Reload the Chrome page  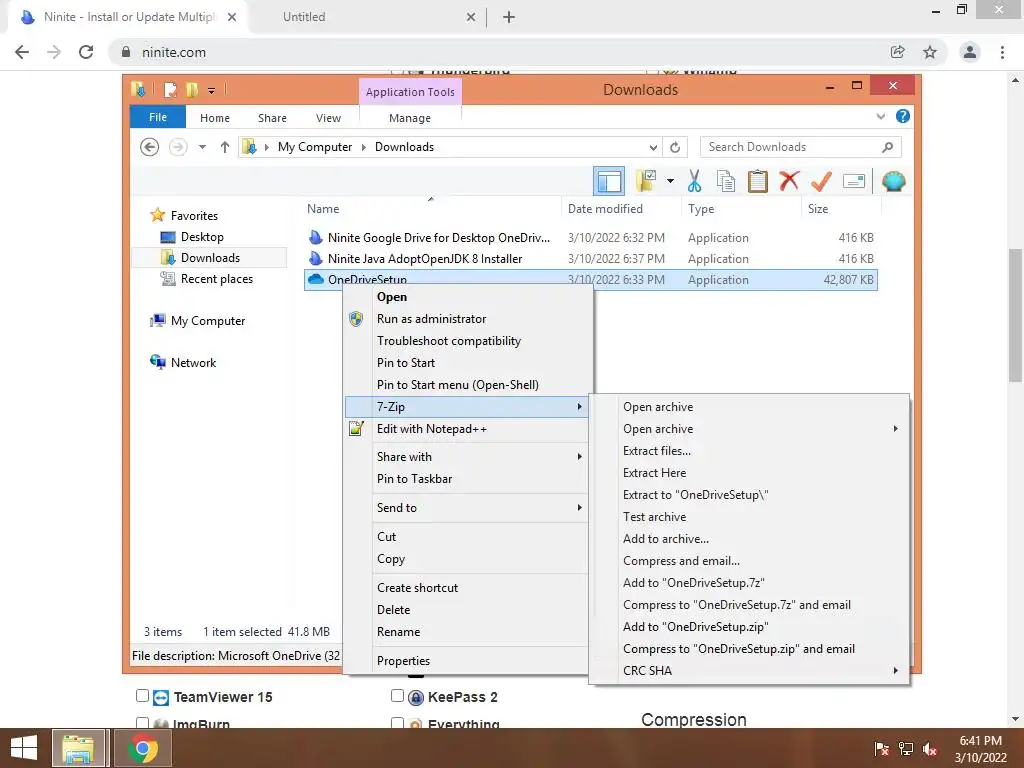coord(86,52)
